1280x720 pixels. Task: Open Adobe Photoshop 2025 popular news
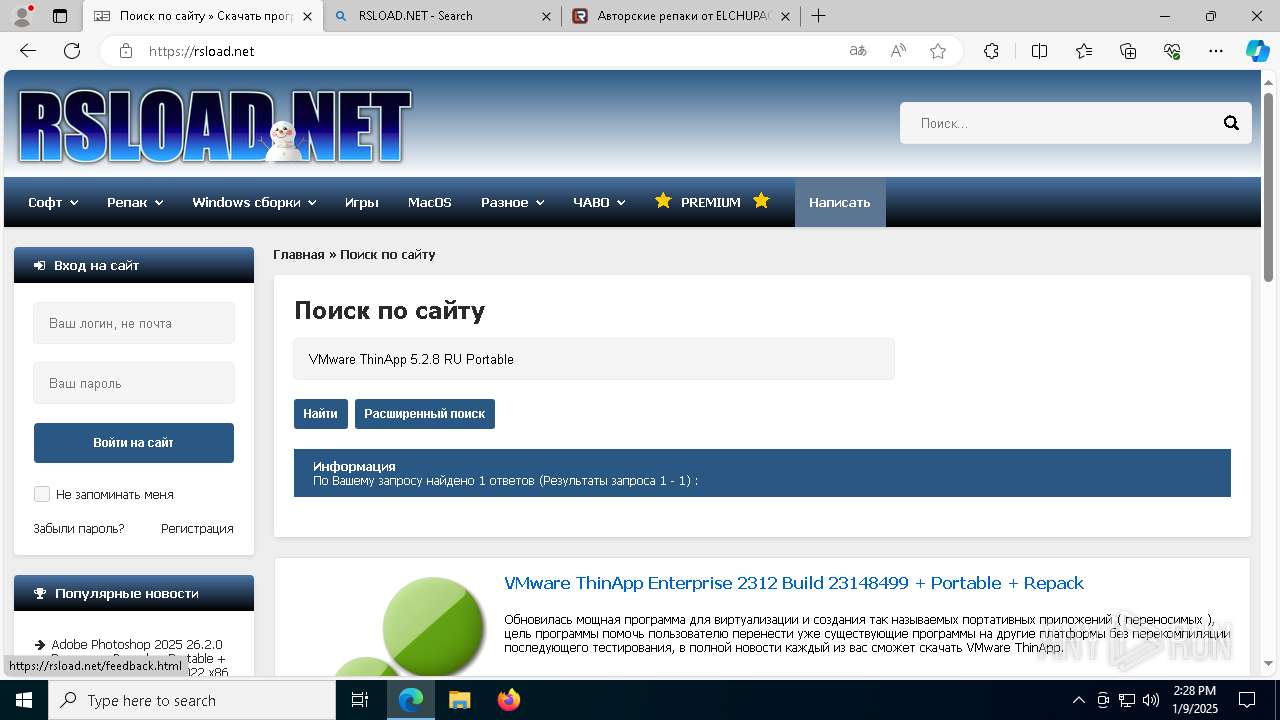pyautogui.click(x=137, y=644)
